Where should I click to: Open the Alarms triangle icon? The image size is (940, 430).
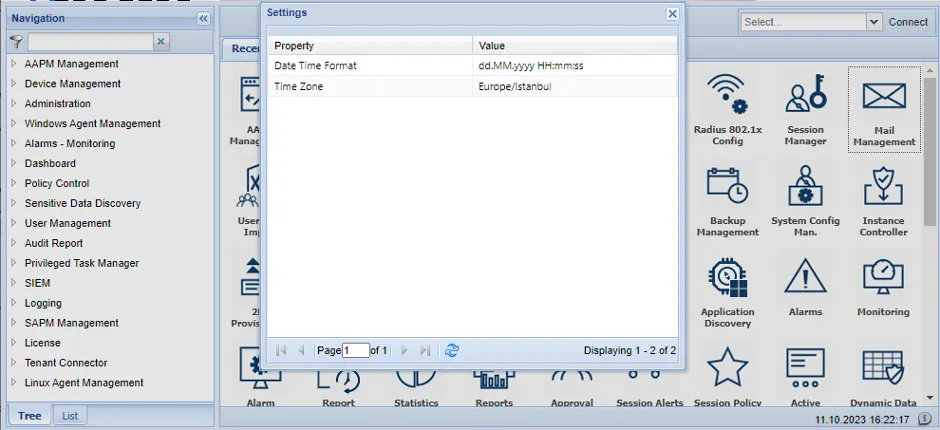click(x=805, y=278)
